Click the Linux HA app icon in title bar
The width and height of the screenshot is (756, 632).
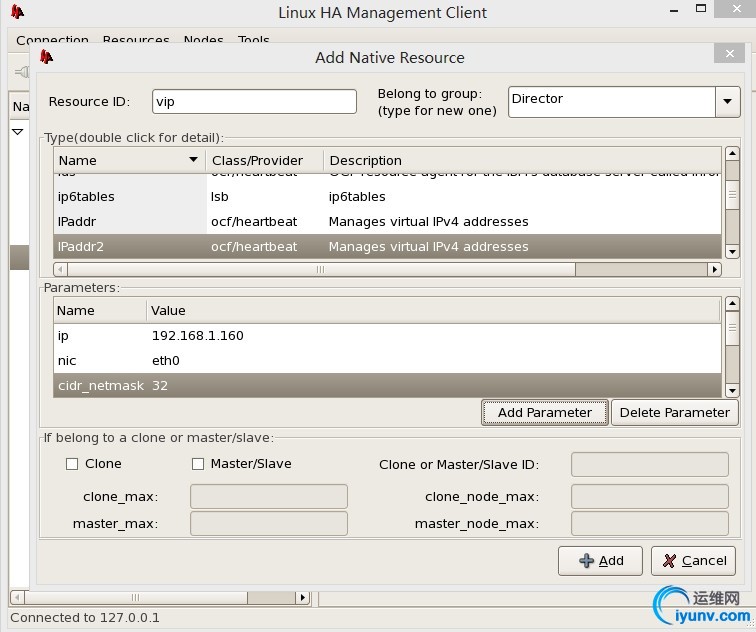[17, 12]
